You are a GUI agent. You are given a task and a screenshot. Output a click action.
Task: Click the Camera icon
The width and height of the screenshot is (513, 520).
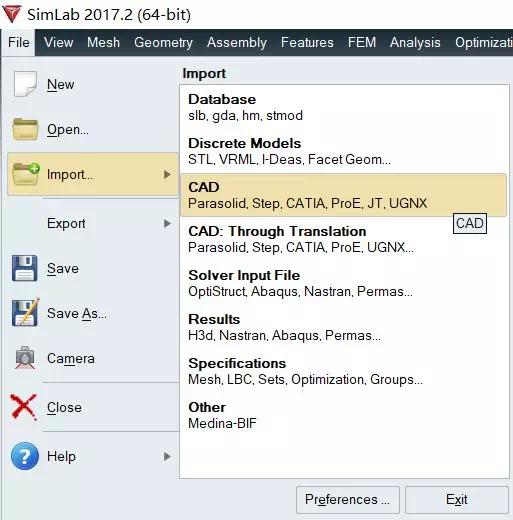pyautogui.click(x=25, y=358)
